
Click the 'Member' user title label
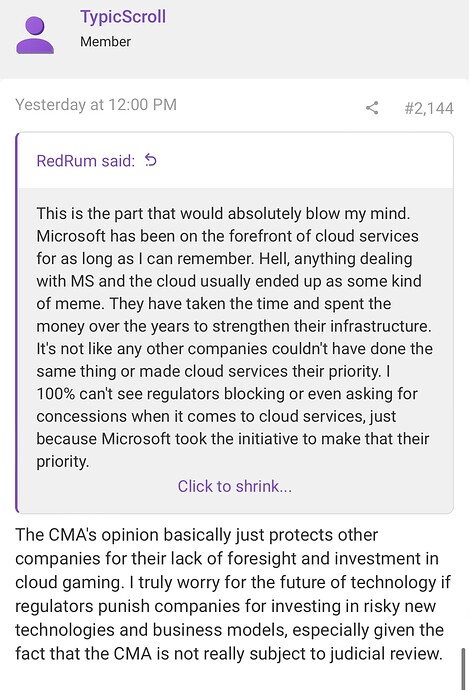[106, 42]
